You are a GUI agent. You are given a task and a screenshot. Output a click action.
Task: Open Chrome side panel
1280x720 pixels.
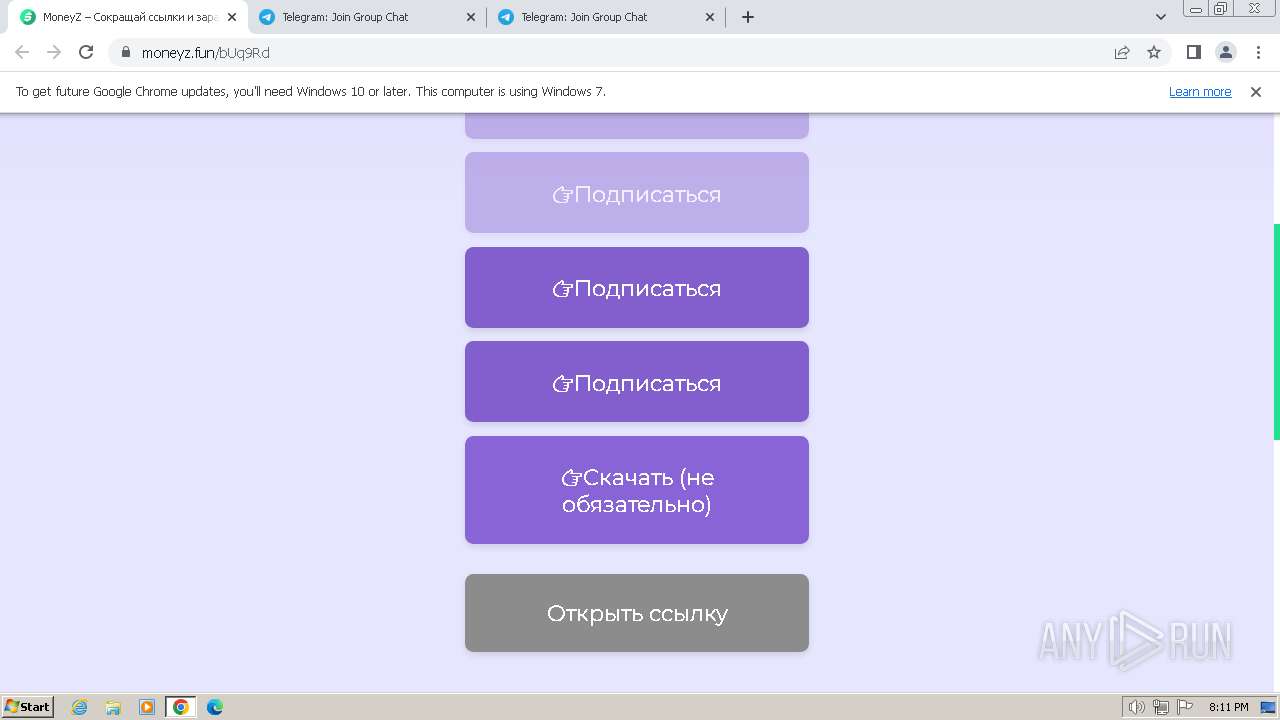click(x=1193, y=52)
